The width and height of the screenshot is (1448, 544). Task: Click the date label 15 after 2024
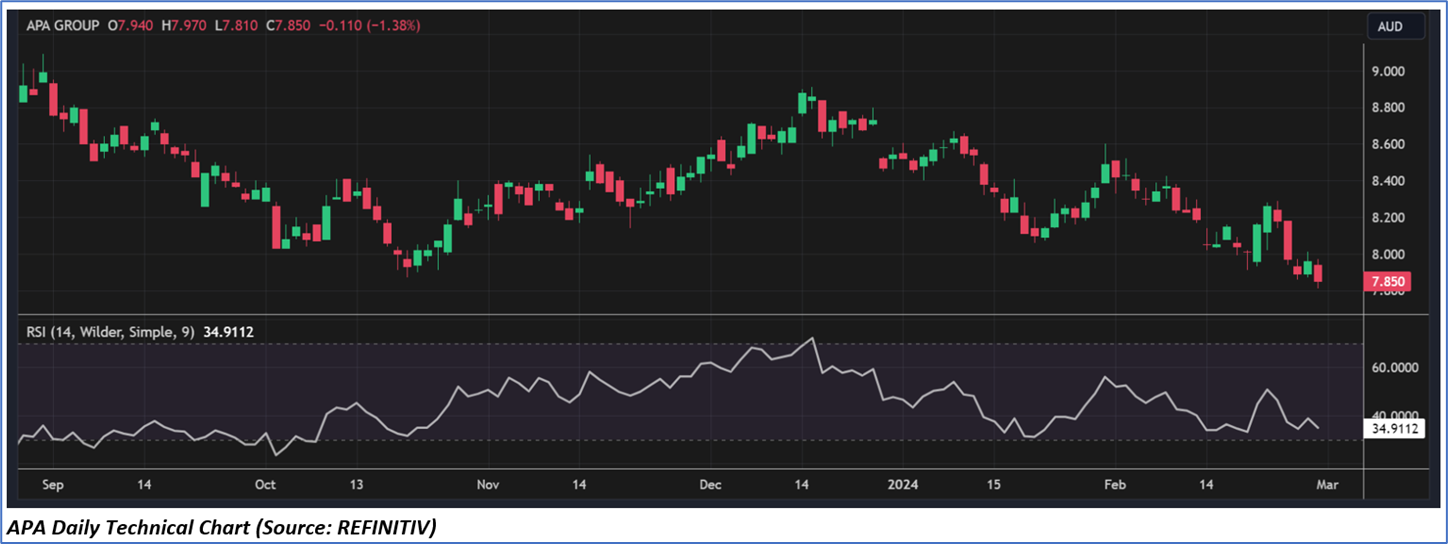pos(993,485)
